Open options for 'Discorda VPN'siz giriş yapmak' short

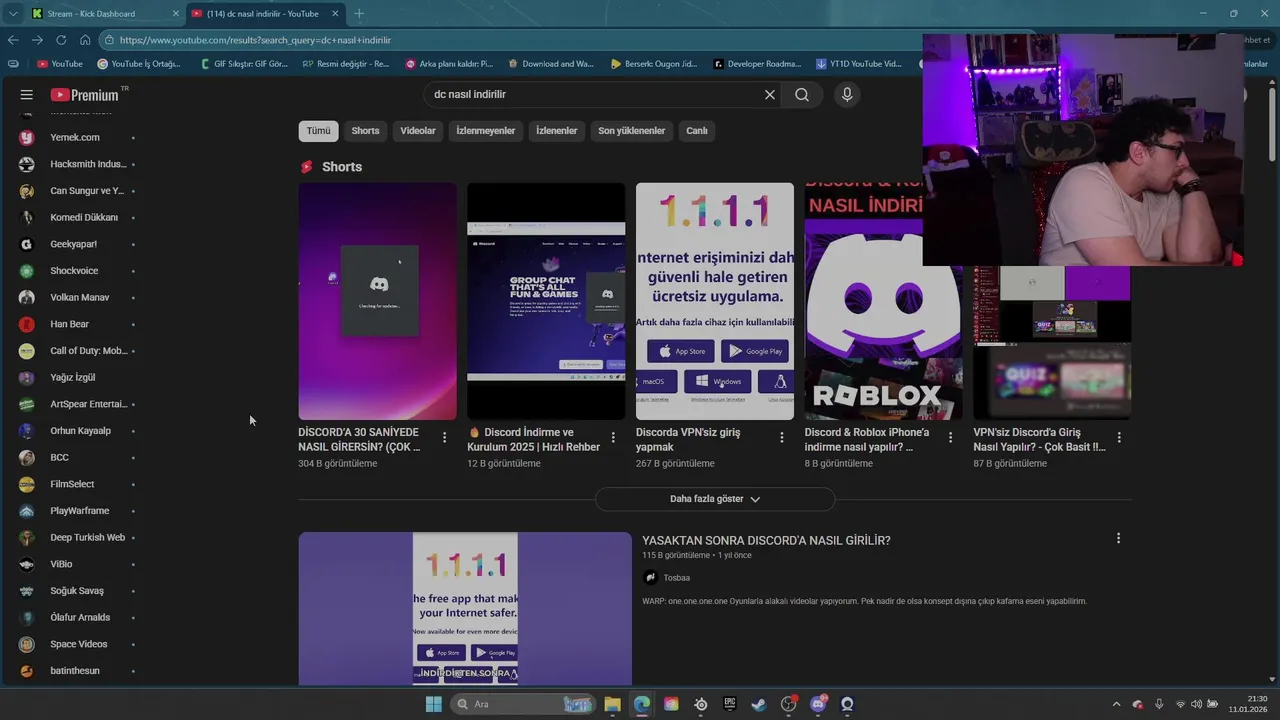[782, 438]
